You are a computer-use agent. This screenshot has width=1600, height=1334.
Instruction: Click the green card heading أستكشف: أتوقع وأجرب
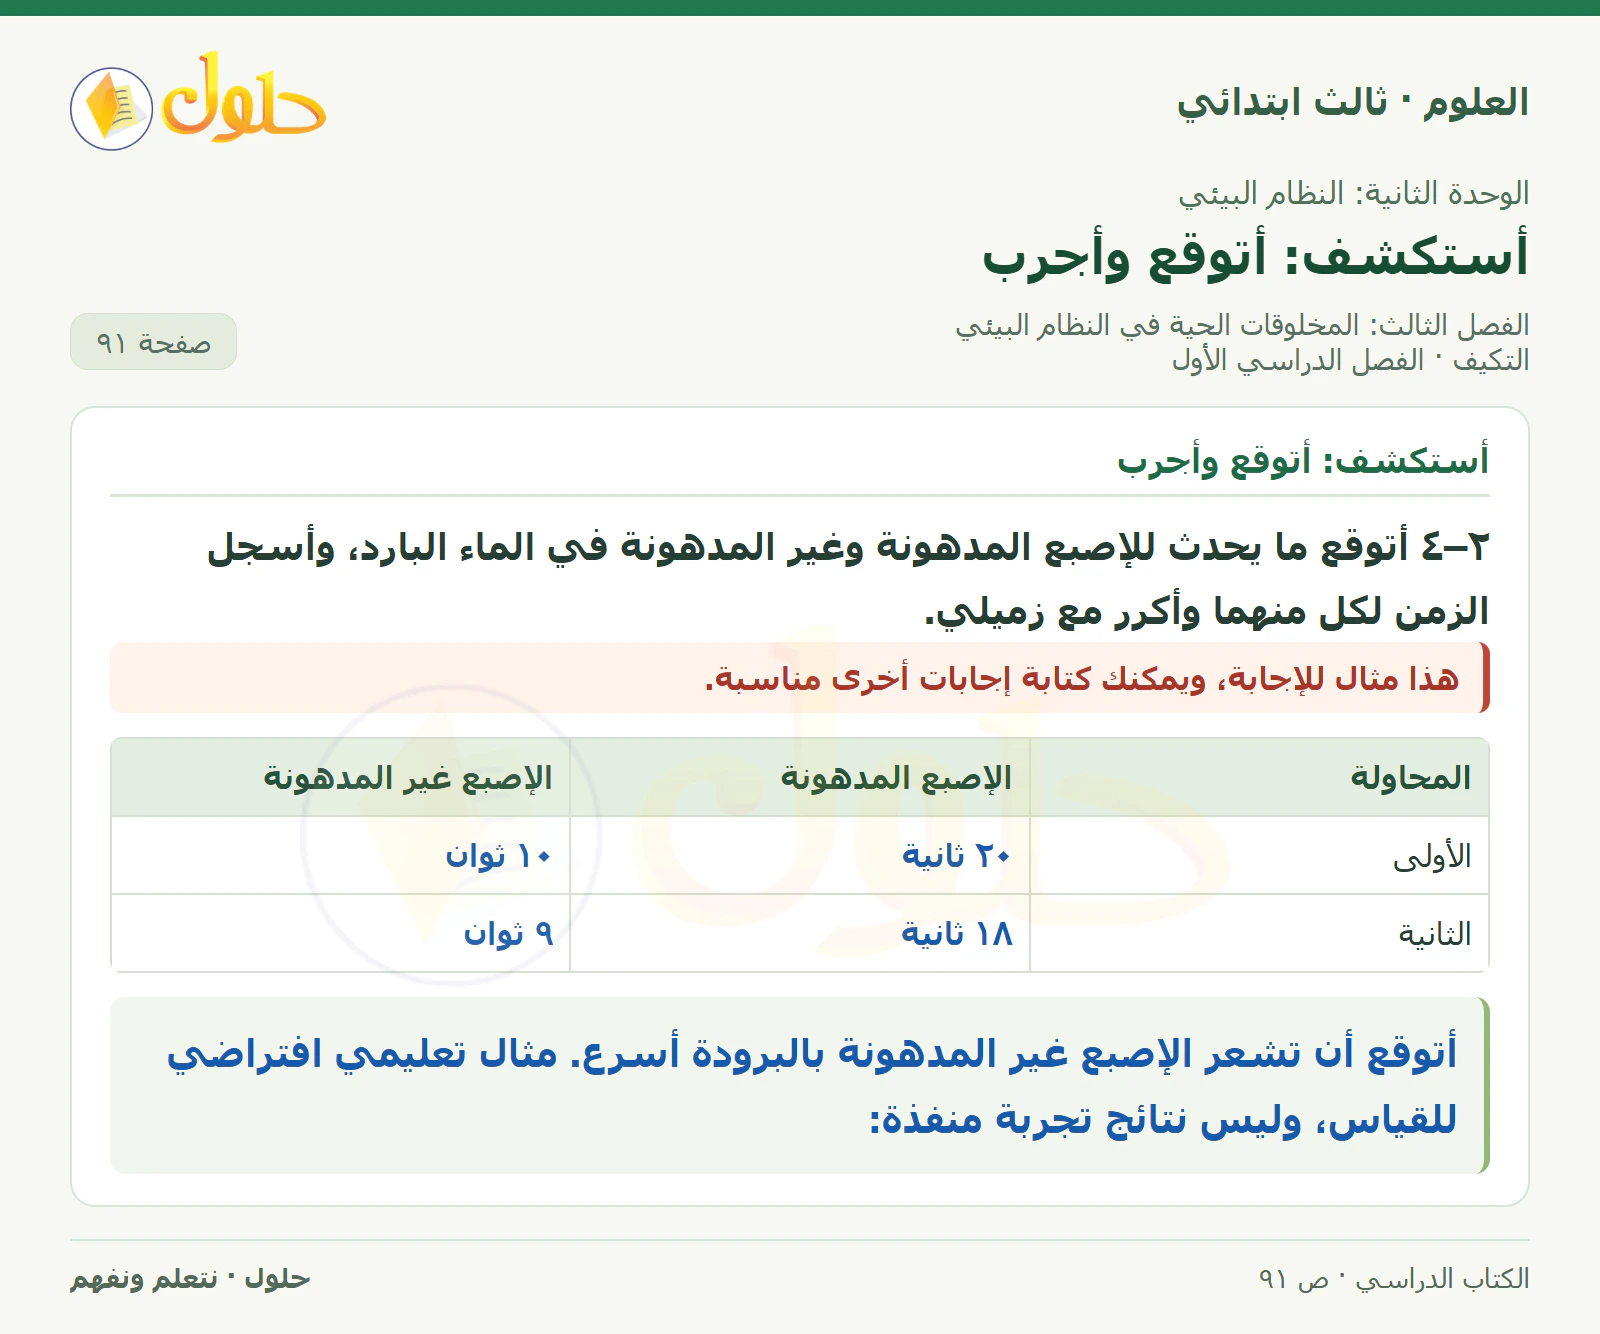1303,461
